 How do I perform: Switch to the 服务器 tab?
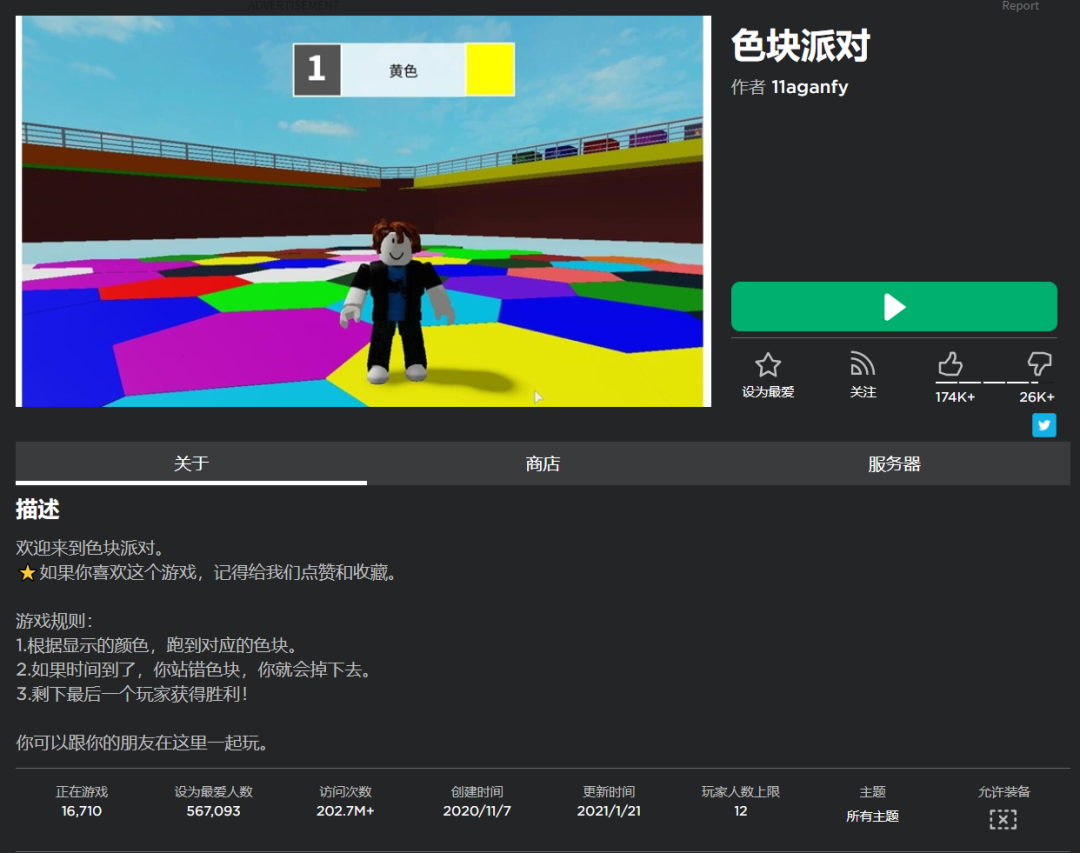point(892,463)
